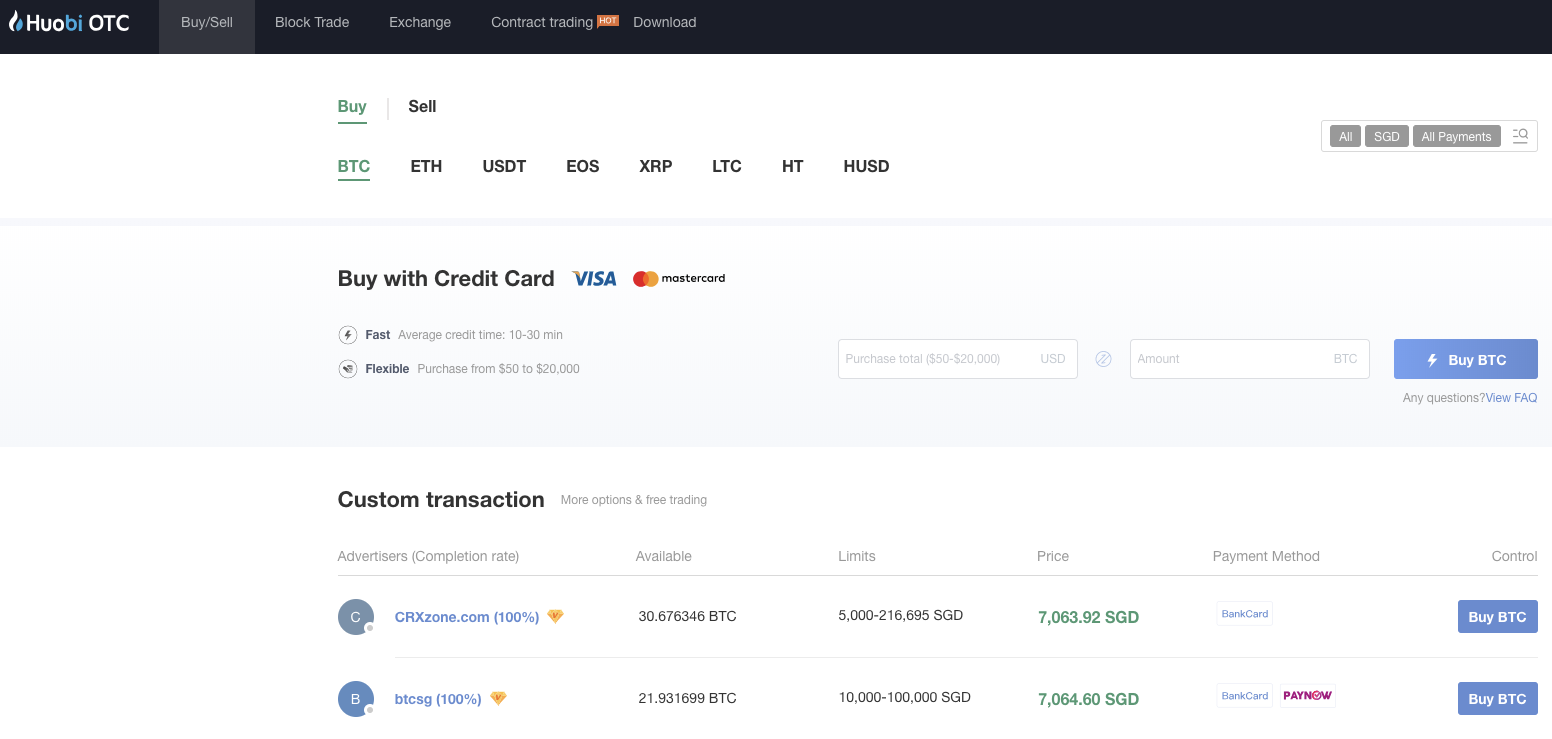1552x739 pixels.
Task: Open the All Payments filter tag
Action: coord(1456,137)
